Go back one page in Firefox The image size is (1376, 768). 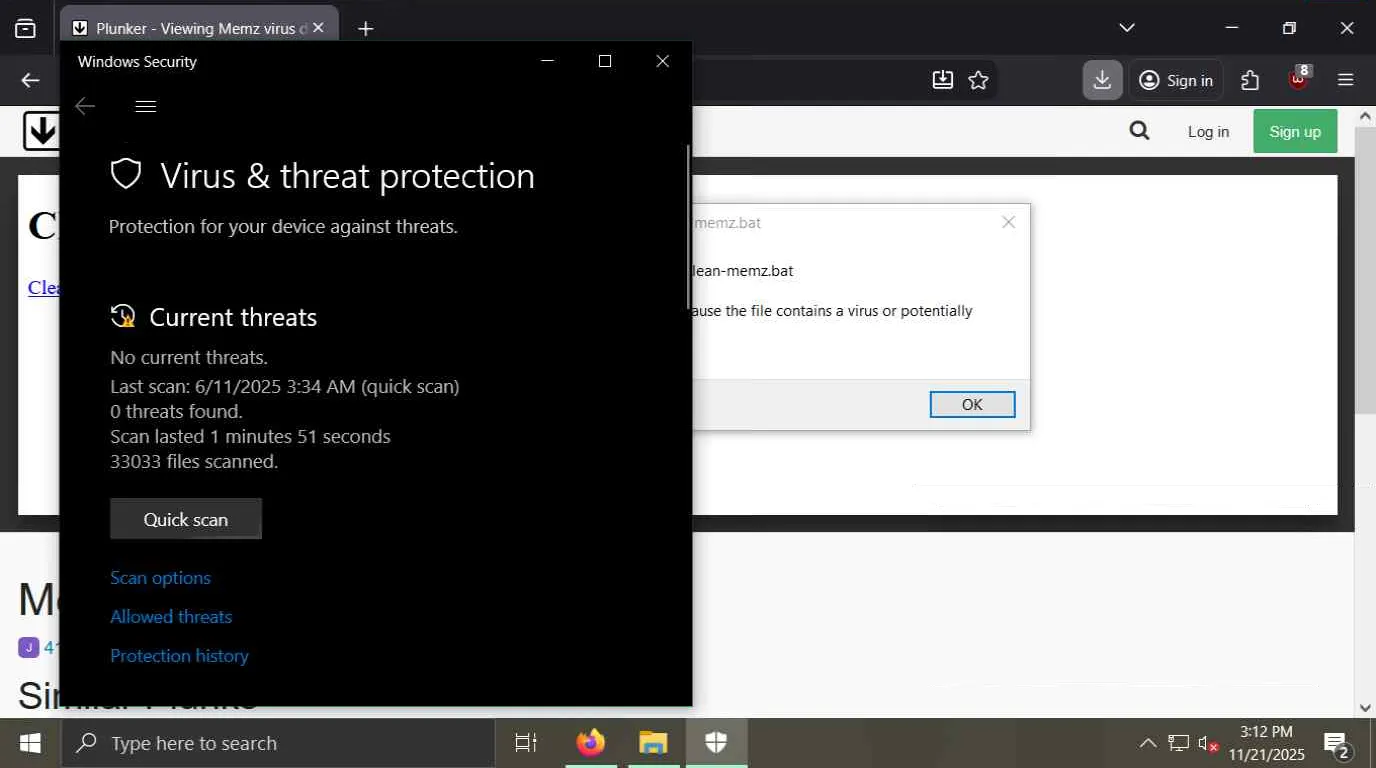[30, 80]
